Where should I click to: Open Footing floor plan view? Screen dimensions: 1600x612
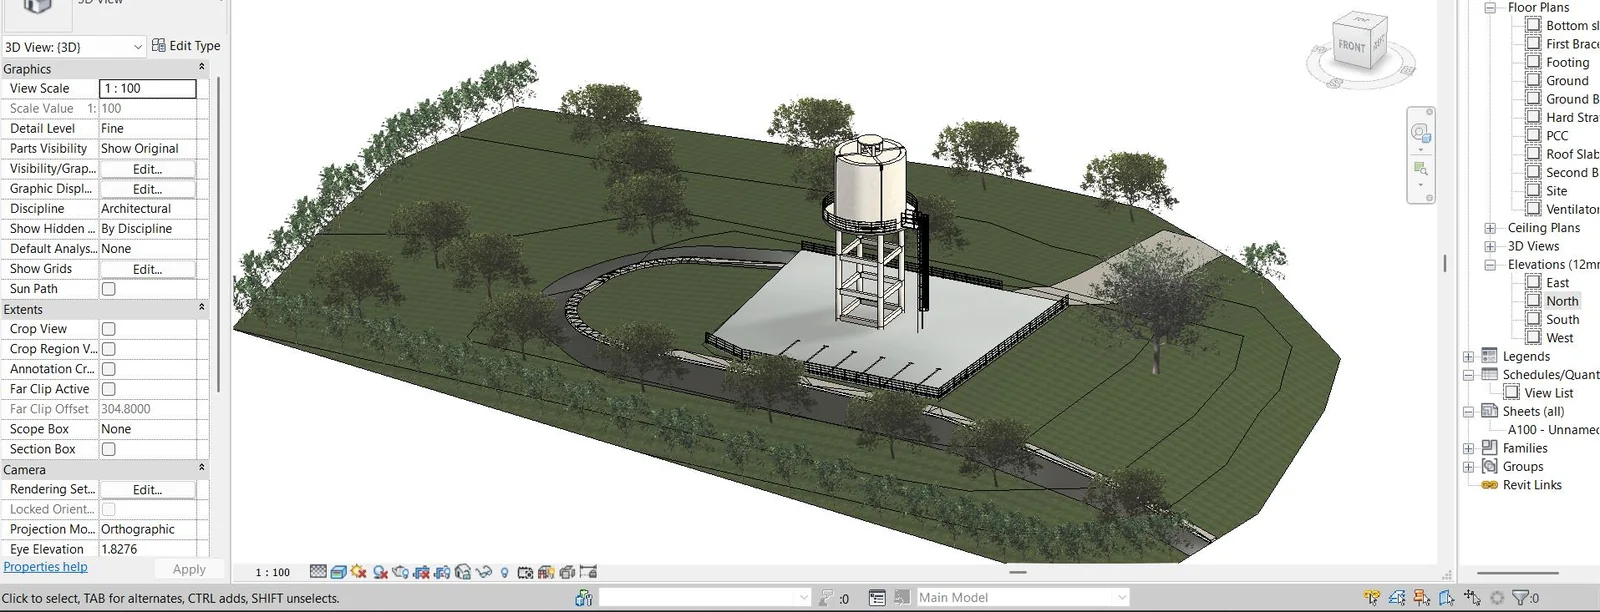[1567, 62]
